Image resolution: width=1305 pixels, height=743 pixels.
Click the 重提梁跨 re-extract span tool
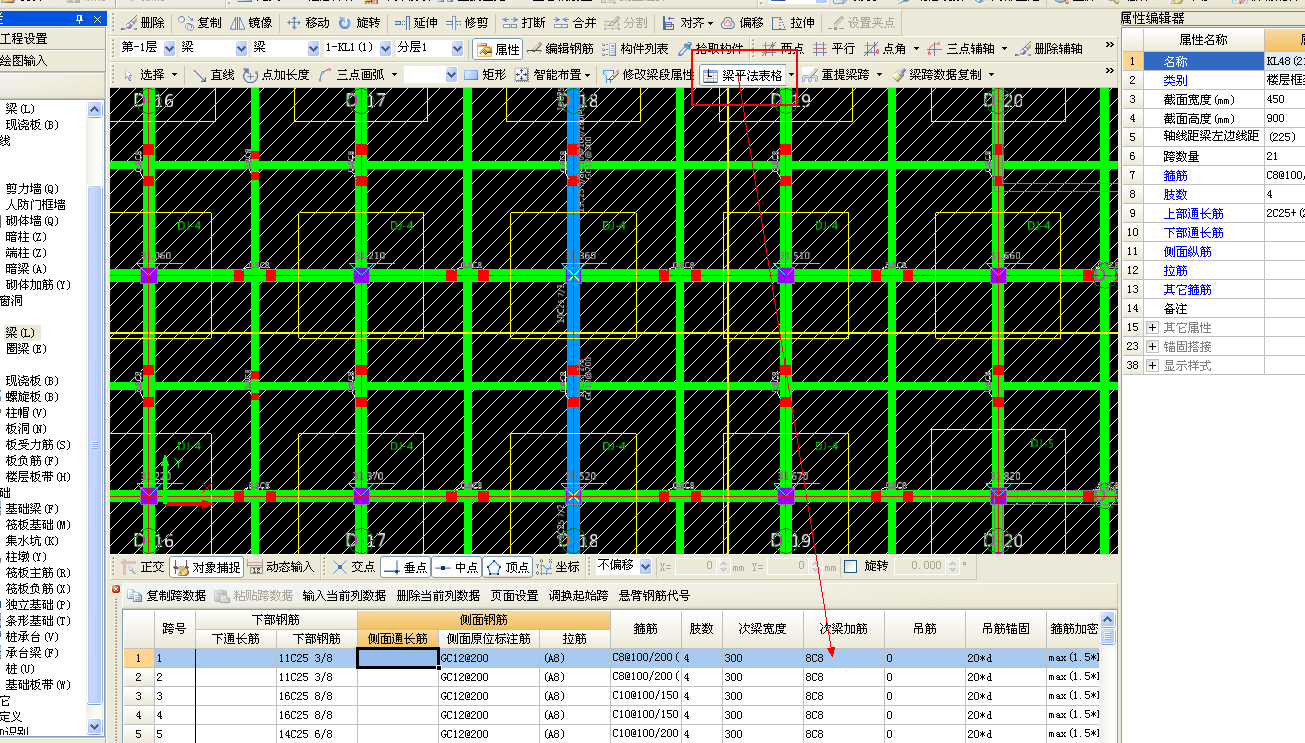[x=836, y=75]
